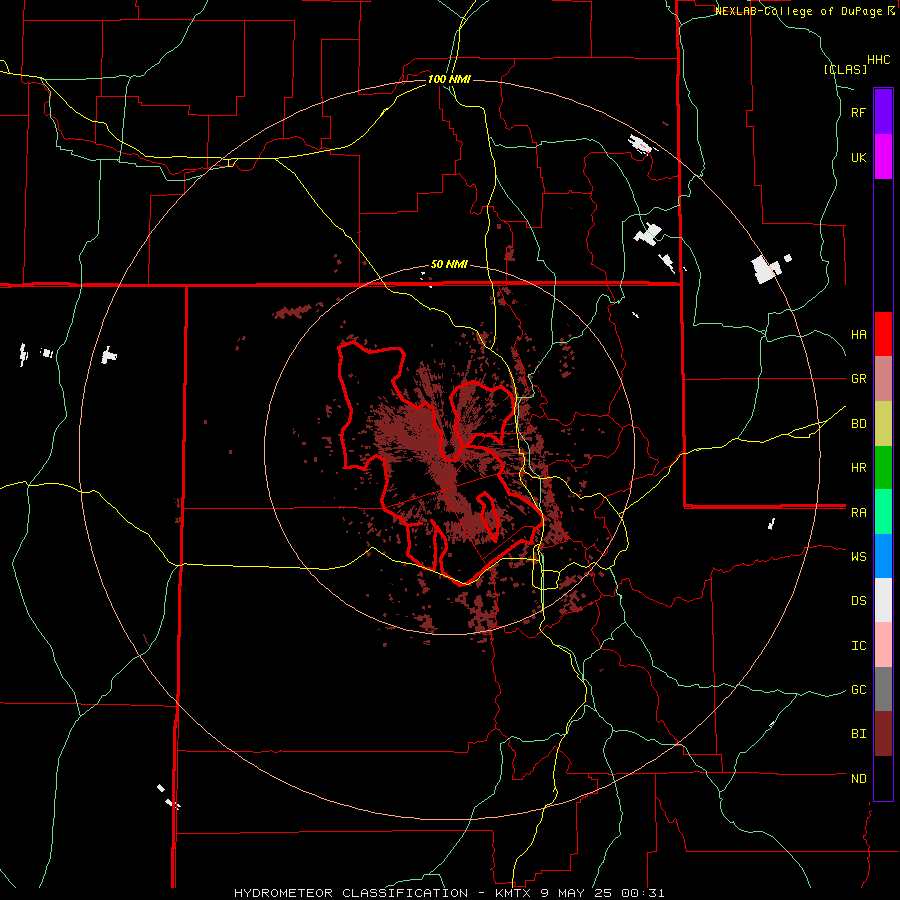Click the '100 NMI' range ring label
This screenshot has width=900, height=900.
[x=449, y=79]
